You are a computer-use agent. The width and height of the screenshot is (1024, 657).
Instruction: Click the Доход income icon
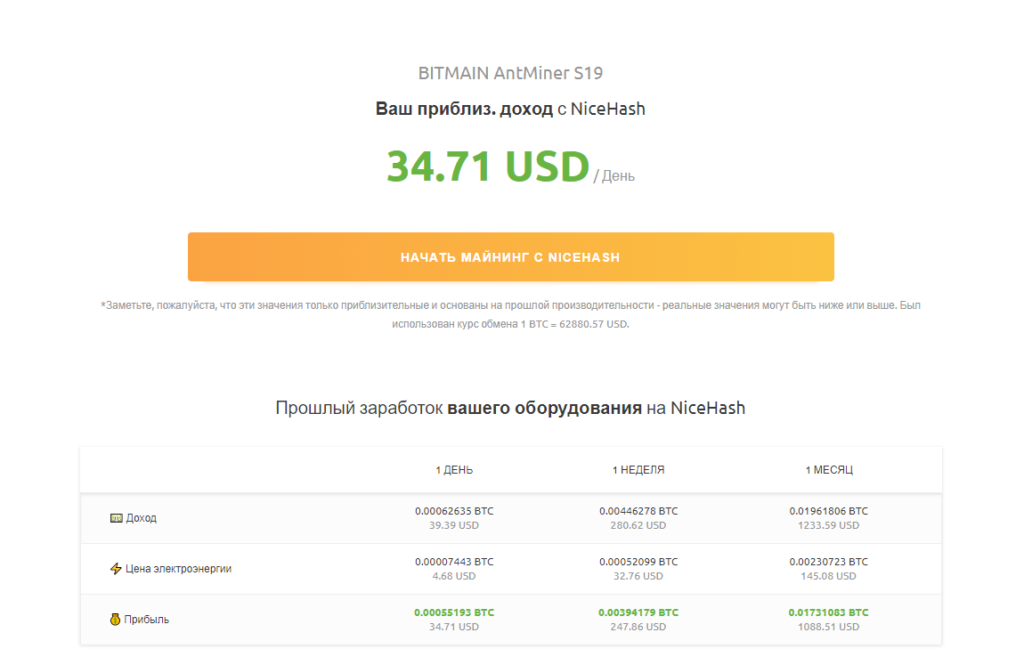click(x=116, y=518)
